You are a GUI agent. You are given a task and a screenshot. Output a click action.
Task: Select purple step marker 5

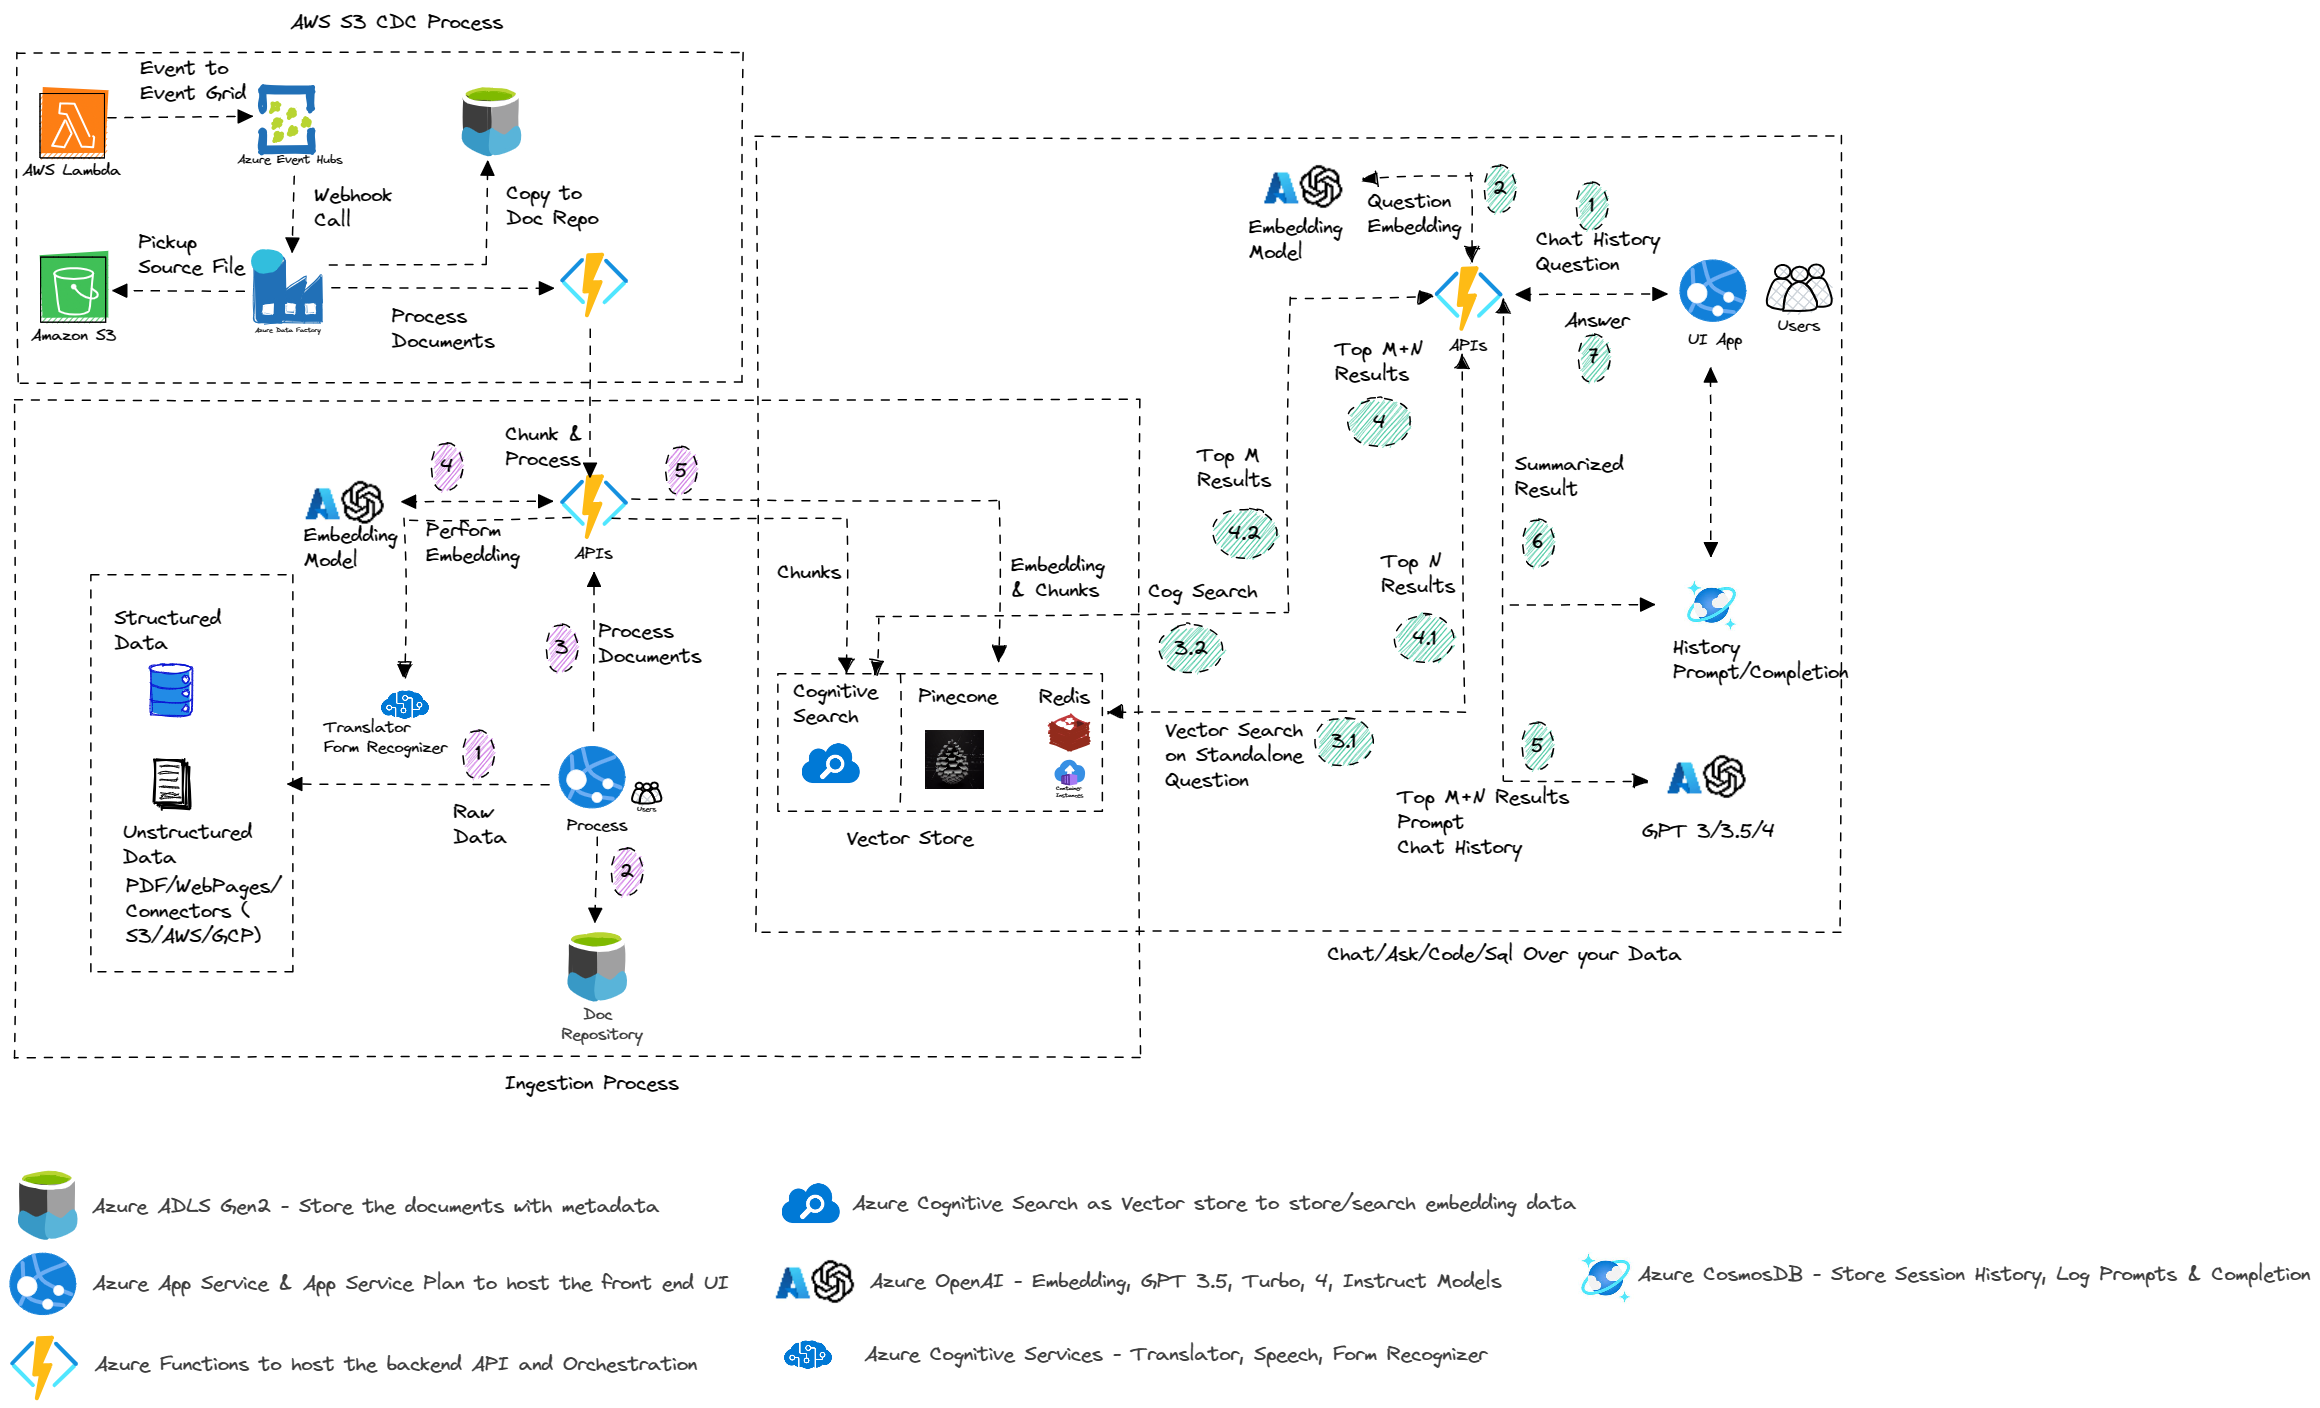[x=681, y=470]
